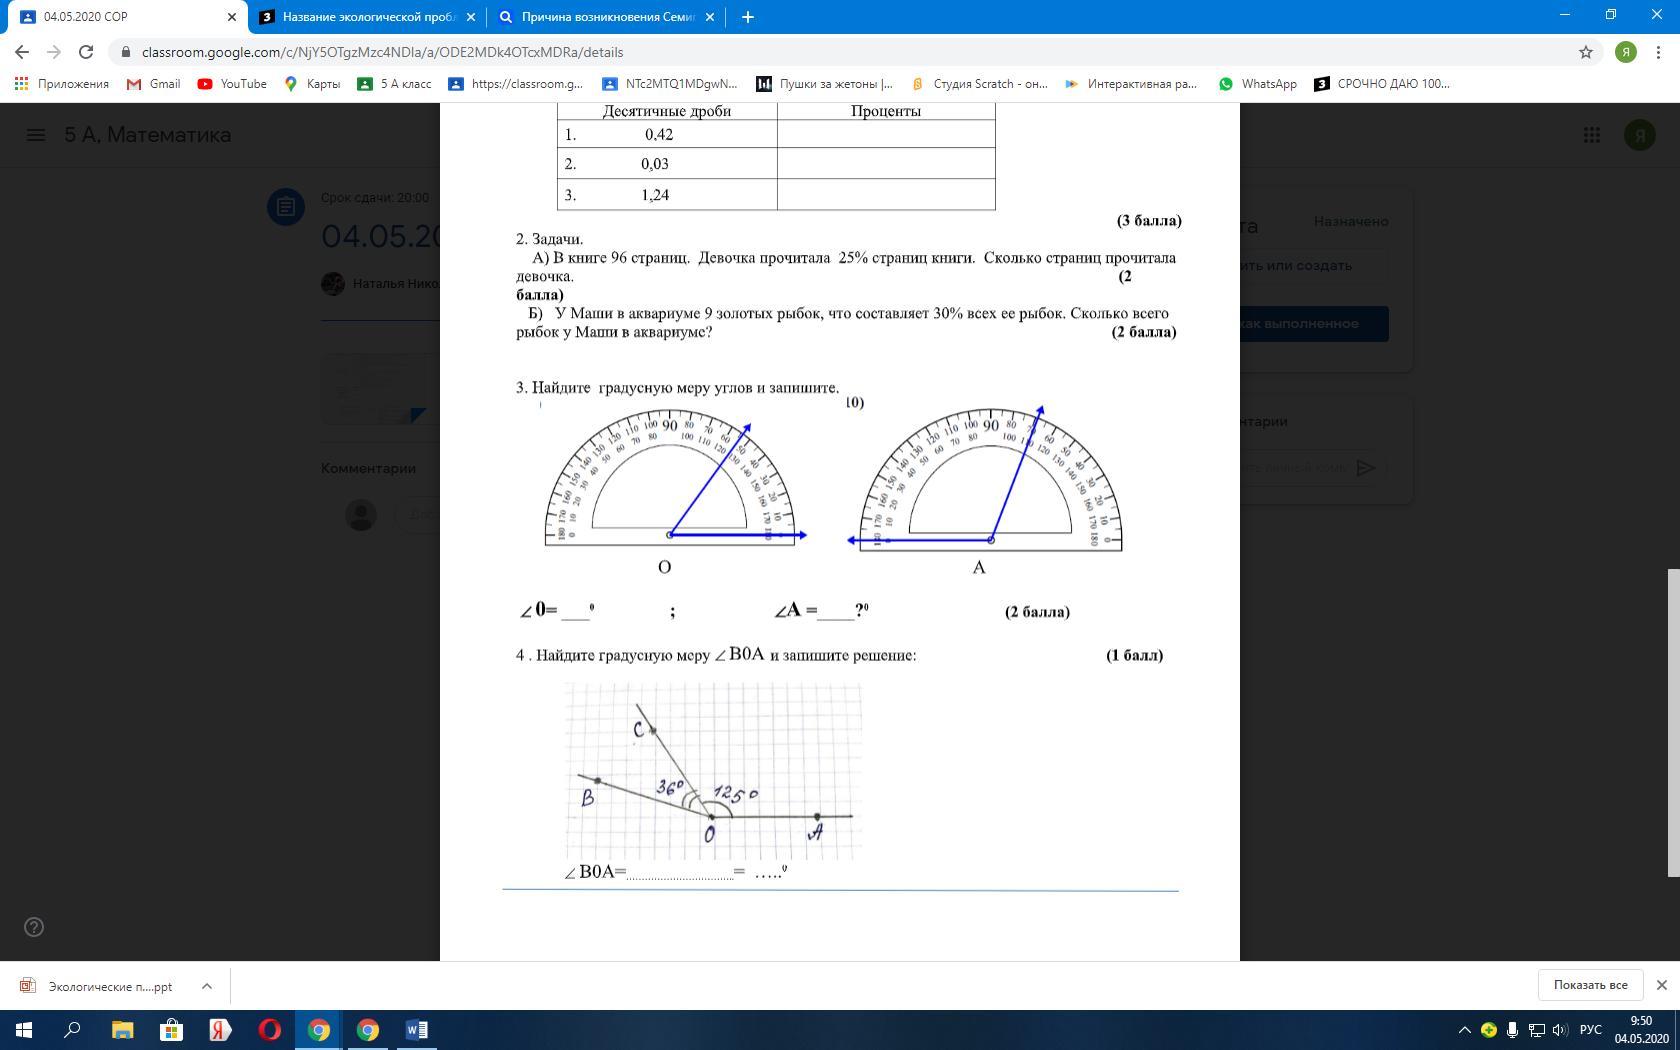Click the Проценты column header
Screen dimensions: 1680x1050
pos(886,111)
